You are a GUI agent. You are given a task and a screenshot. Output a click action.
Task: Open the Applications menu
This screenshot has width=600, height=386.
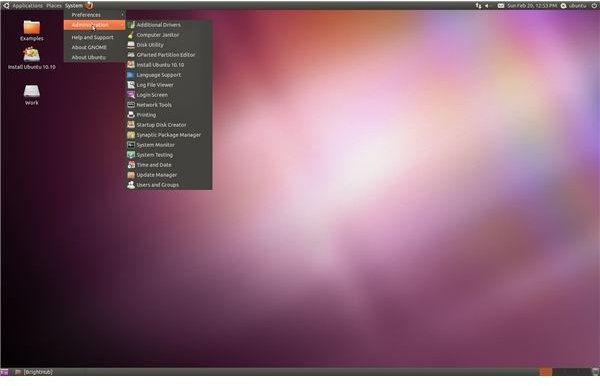28,6
